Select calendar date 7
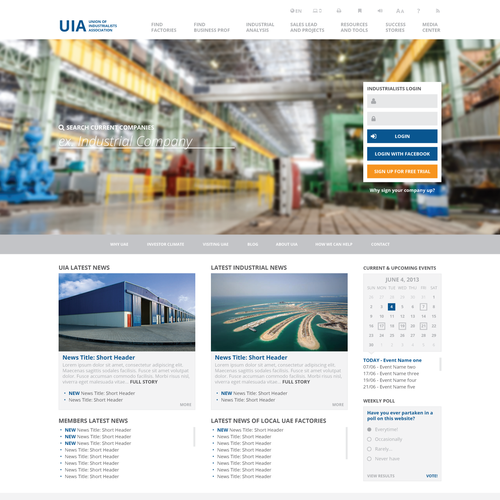Screen dimensions: 500x500 [423, 307]
